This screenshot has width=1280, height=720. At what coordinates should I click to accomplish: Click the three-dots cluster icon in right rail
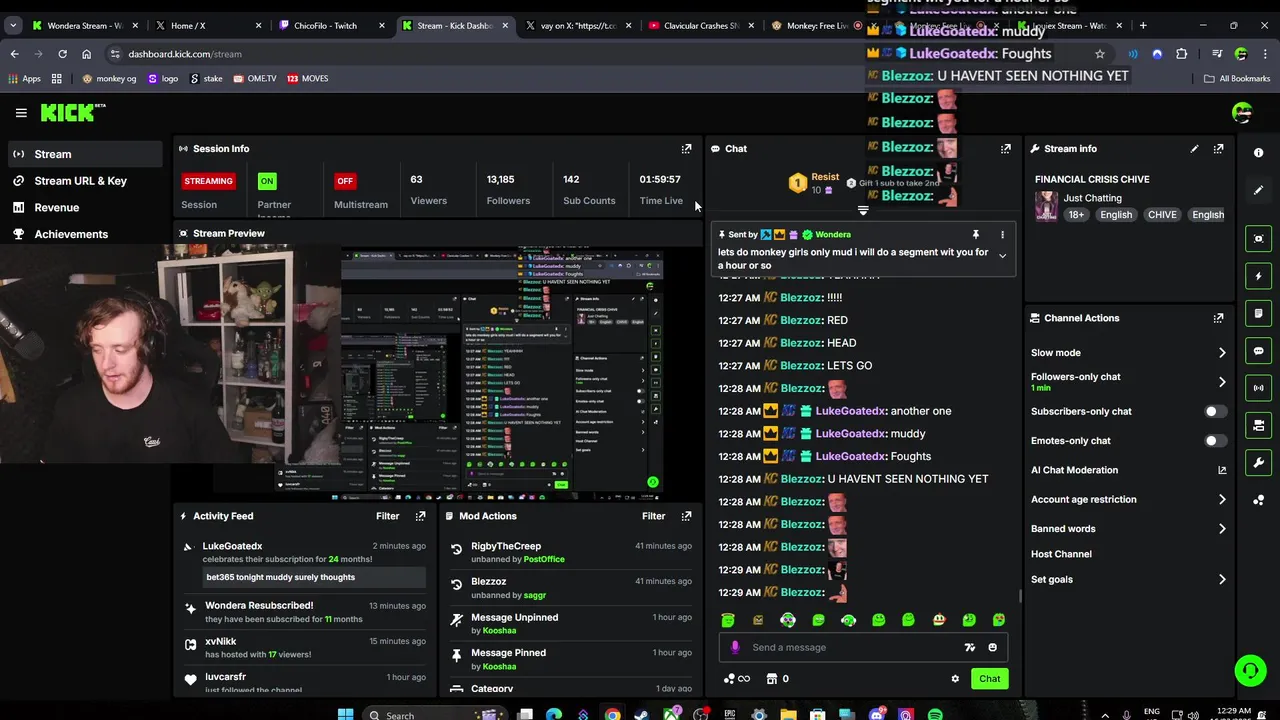pyautogui.click(x=1259, y=500)
